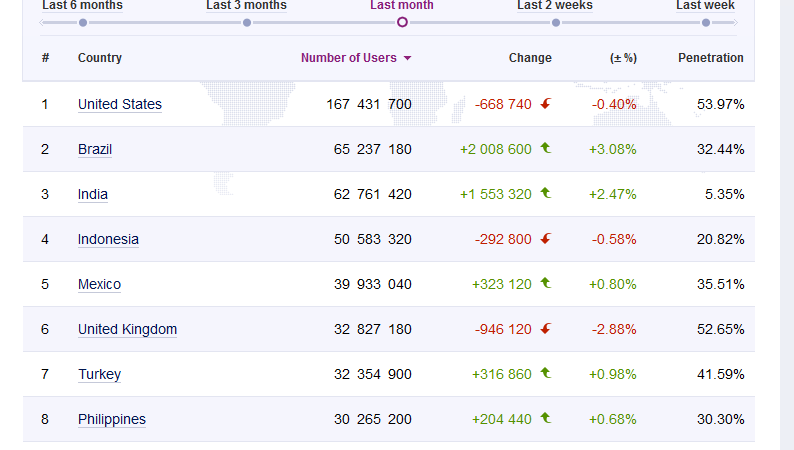Open the Brazil country link
This screenshot has height=450, width=794.
95,149
